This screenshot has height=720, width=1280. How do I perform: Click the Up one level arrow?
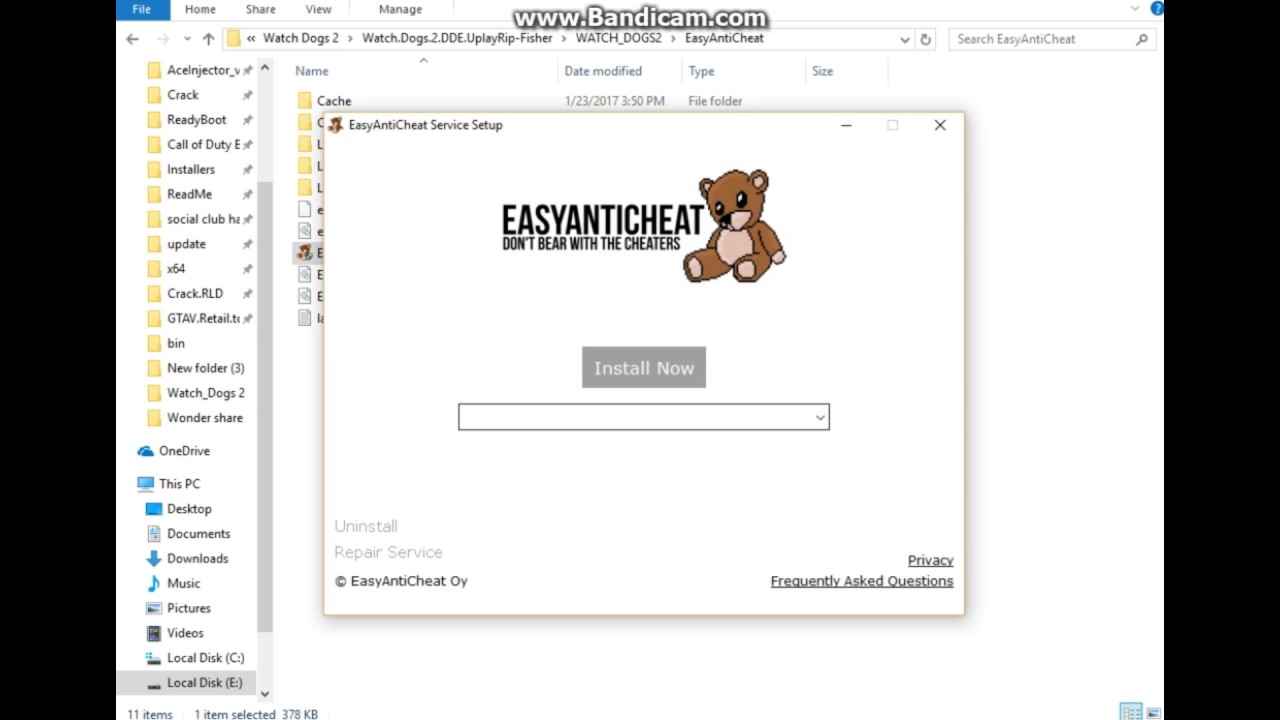coord(208,39)
